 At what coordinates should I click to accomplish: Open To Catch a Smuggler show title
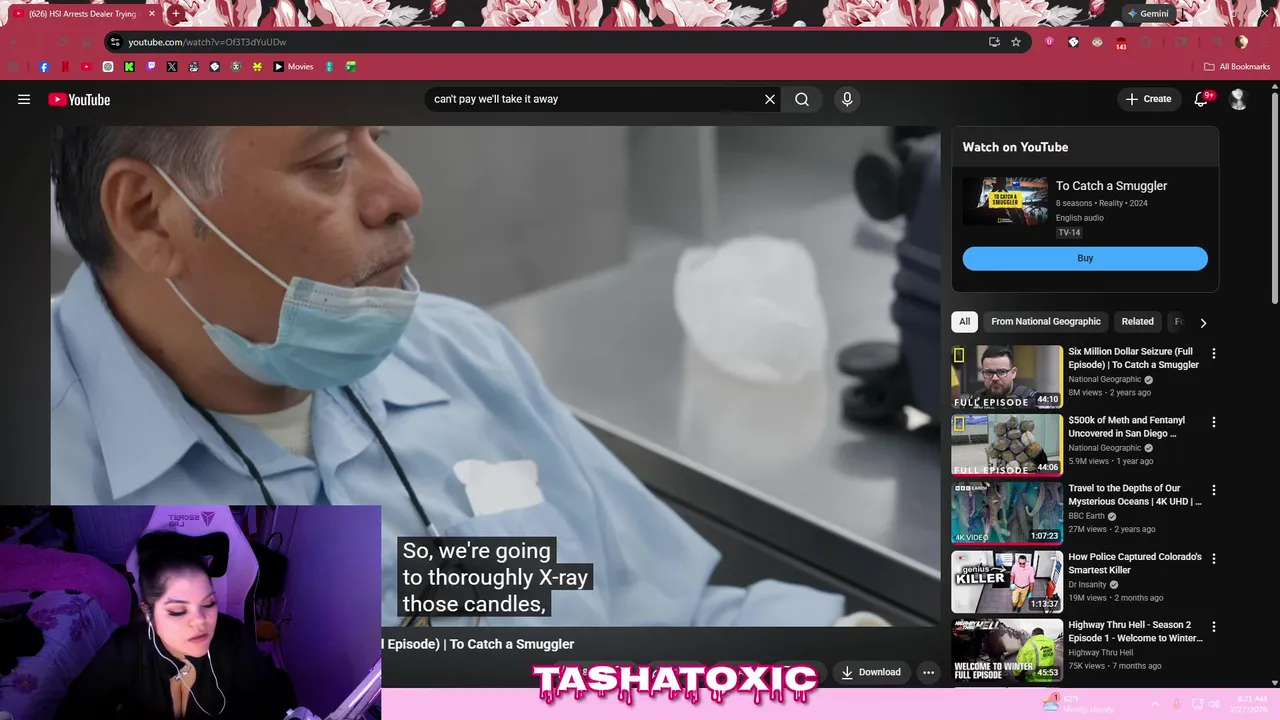pos(1111,186)
